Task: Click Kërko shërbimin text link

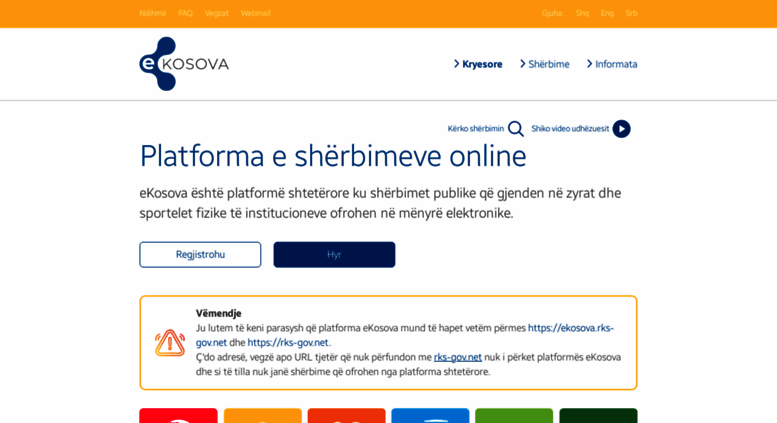Action: 476,129
